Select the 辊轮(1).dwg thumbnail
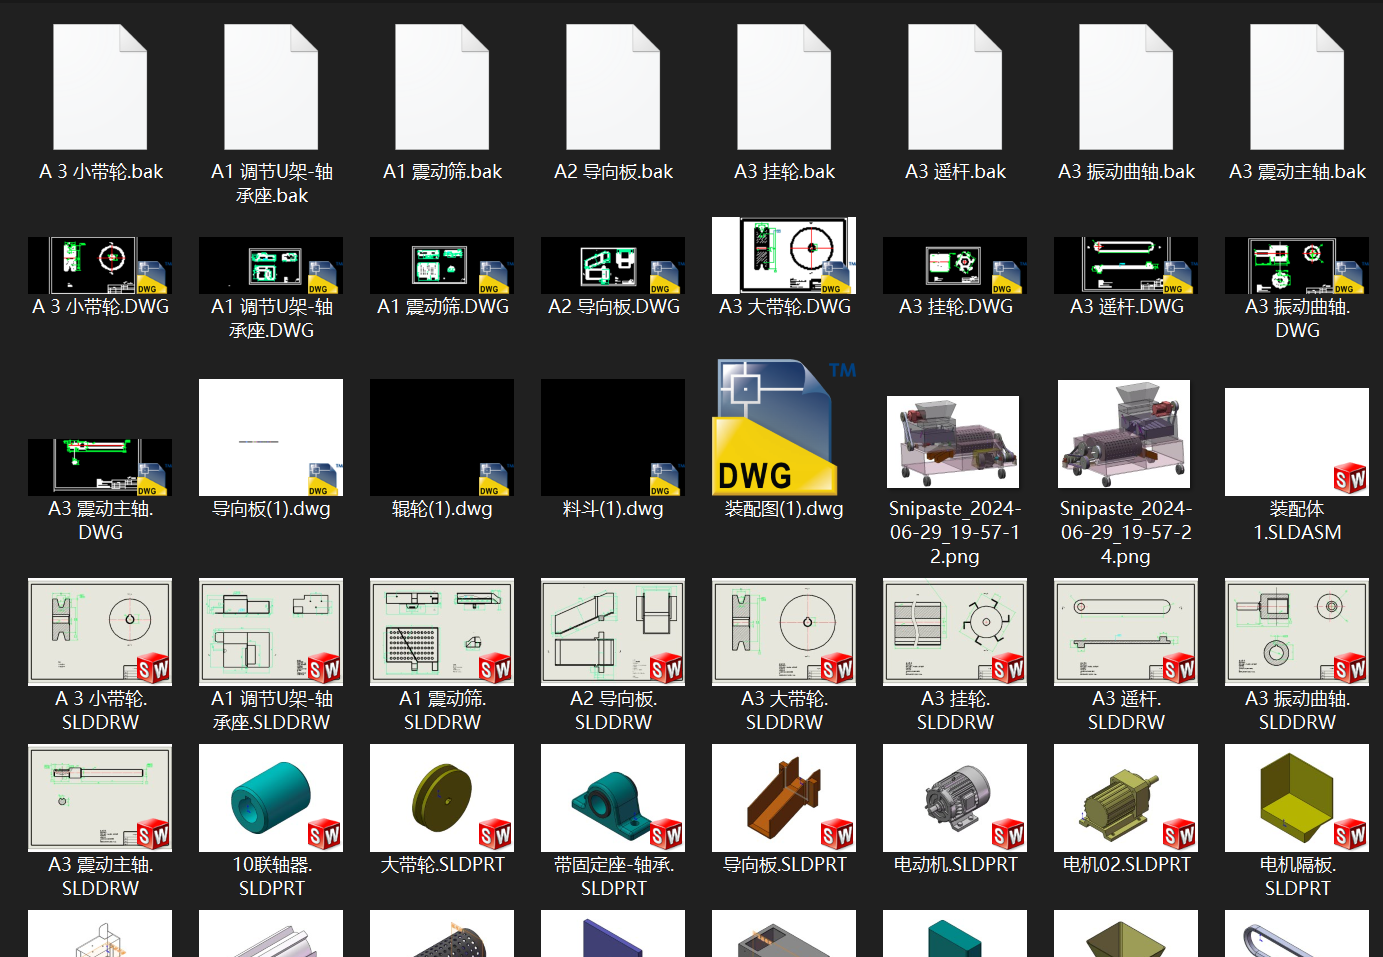This screenshot has height=957, width=1383. 442,437
